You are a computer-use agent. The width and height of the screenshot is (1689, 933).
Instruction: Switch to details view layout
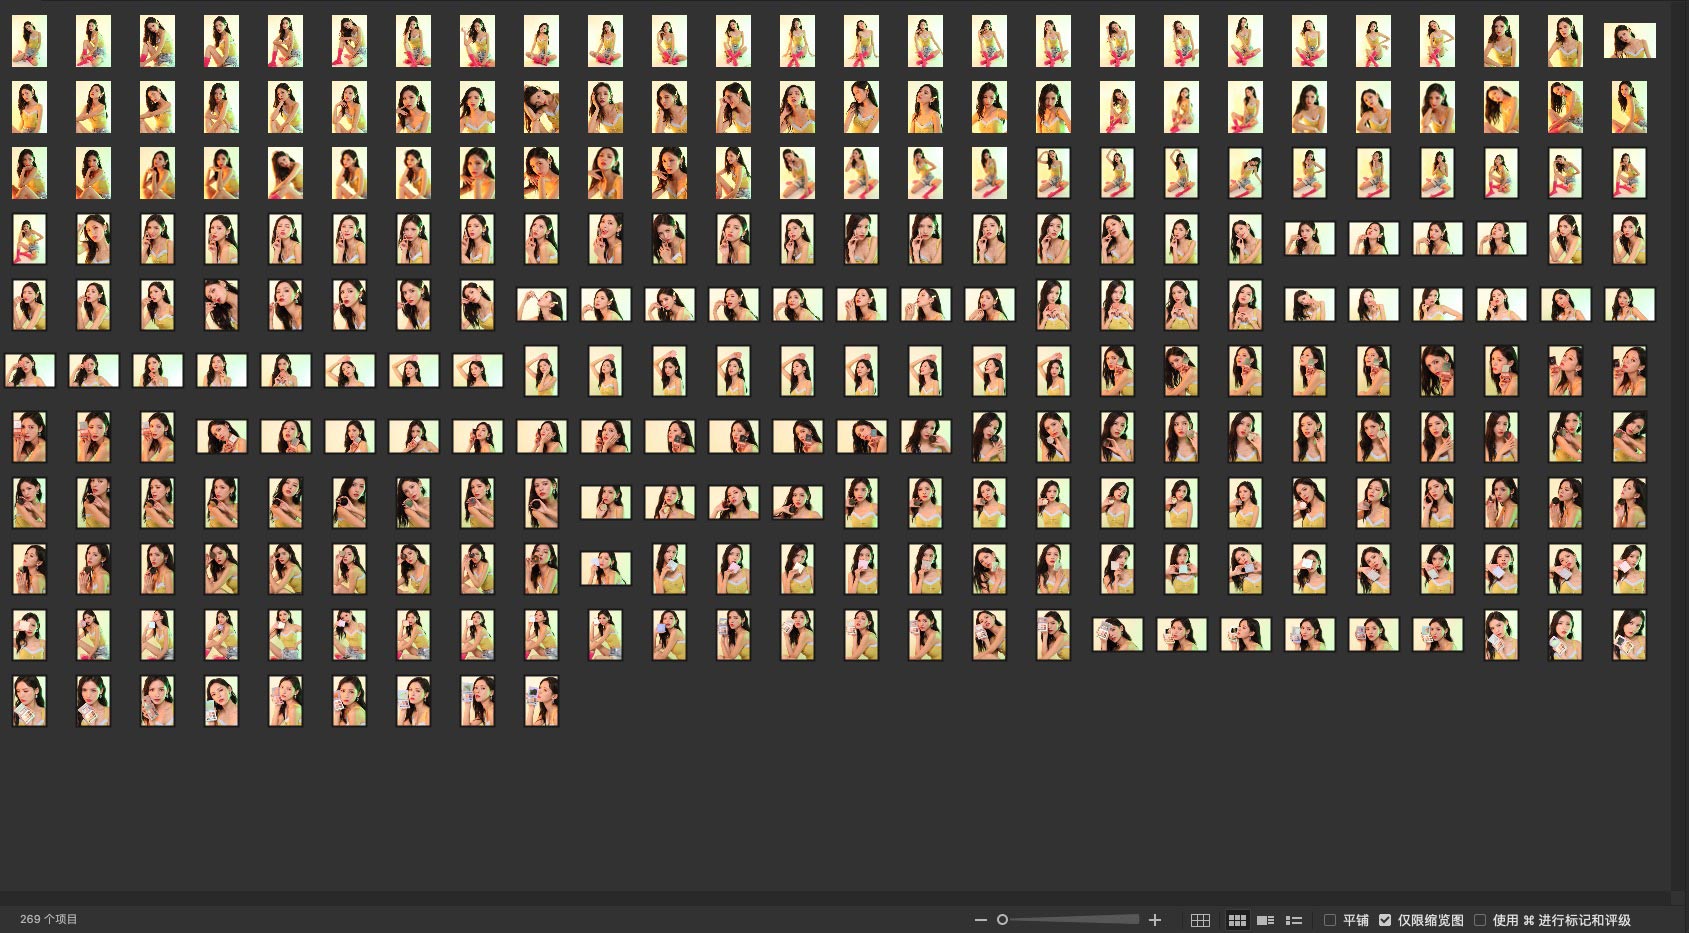1265,920
